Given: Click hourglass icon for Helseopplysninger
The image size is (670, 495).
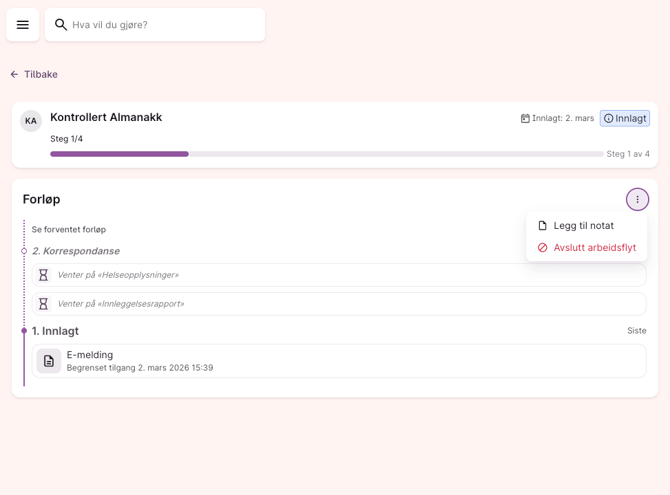Looking at the screenshot, I should point(43,275).
